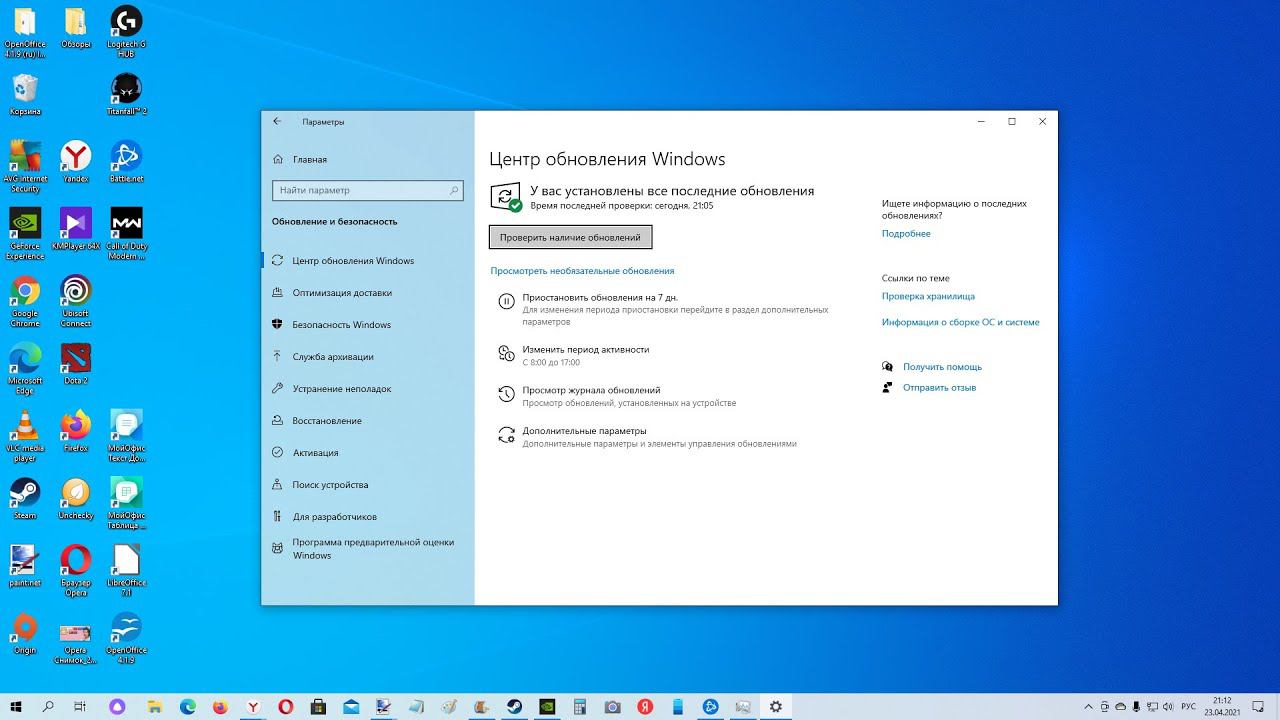Open the taskbar clock showing 21:12
1280x720 pixels.
(1222, 706)
